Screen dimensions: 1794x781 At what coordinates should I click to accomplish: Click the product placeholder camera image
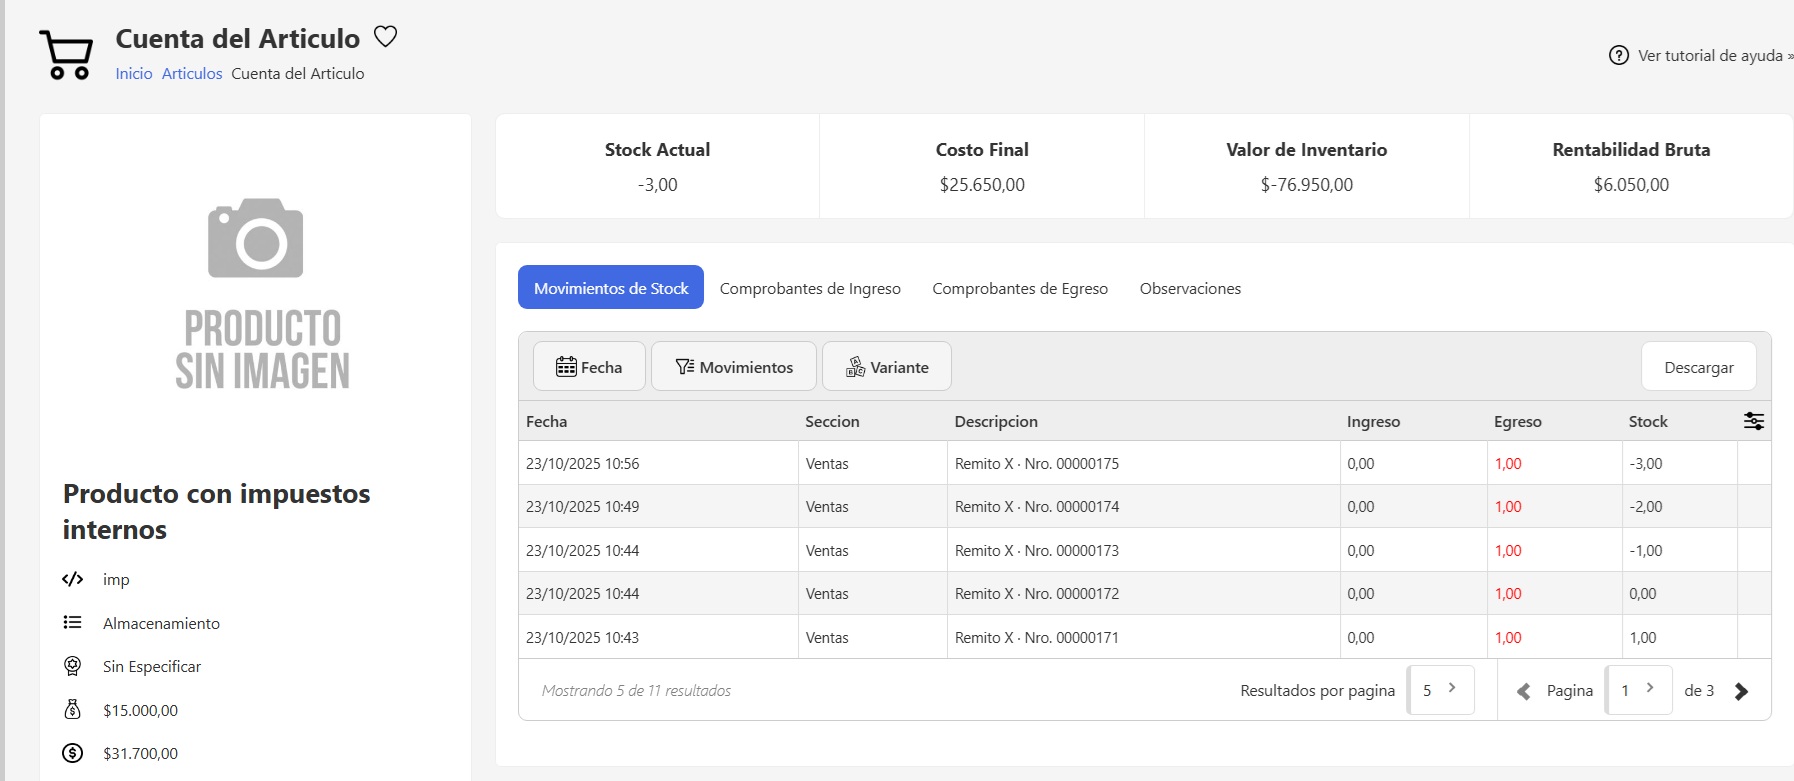coord(256,238)
